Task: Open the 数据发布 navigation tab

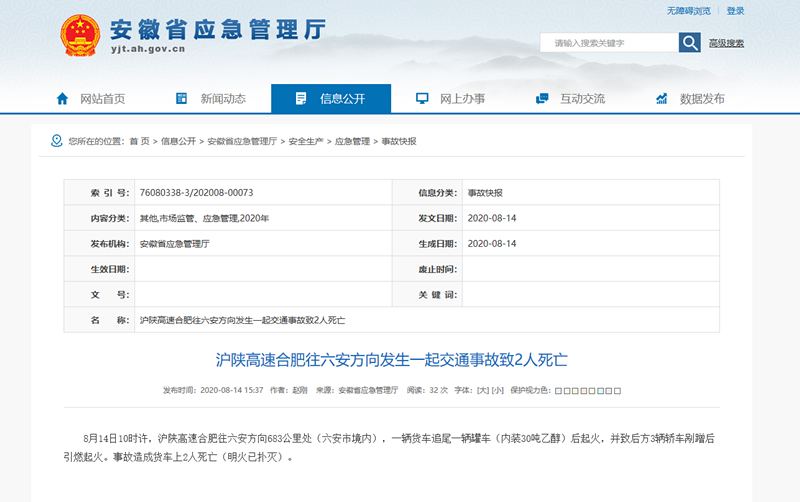Action: click(691, 98)
